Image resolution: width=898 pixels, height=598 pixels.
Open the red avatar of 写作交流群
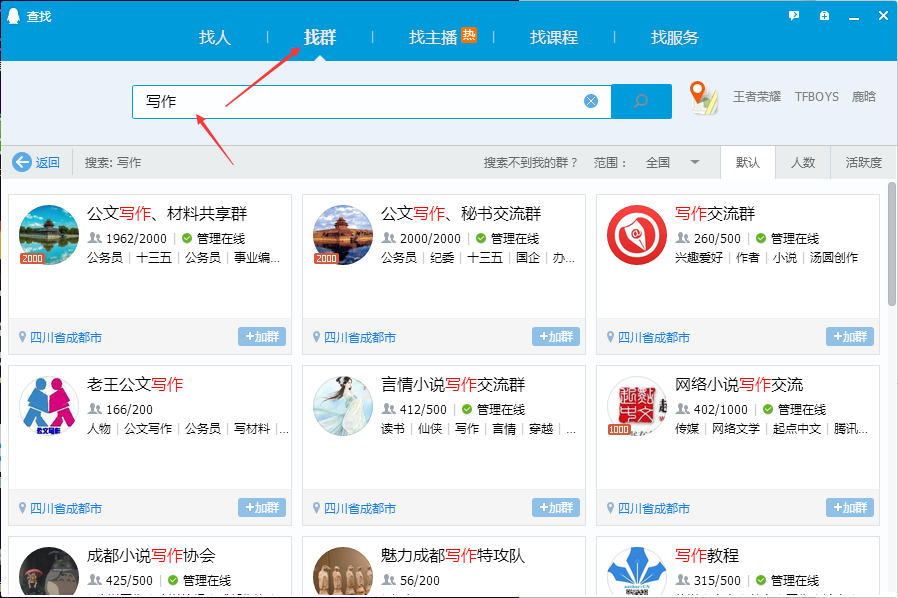point(637,235)
